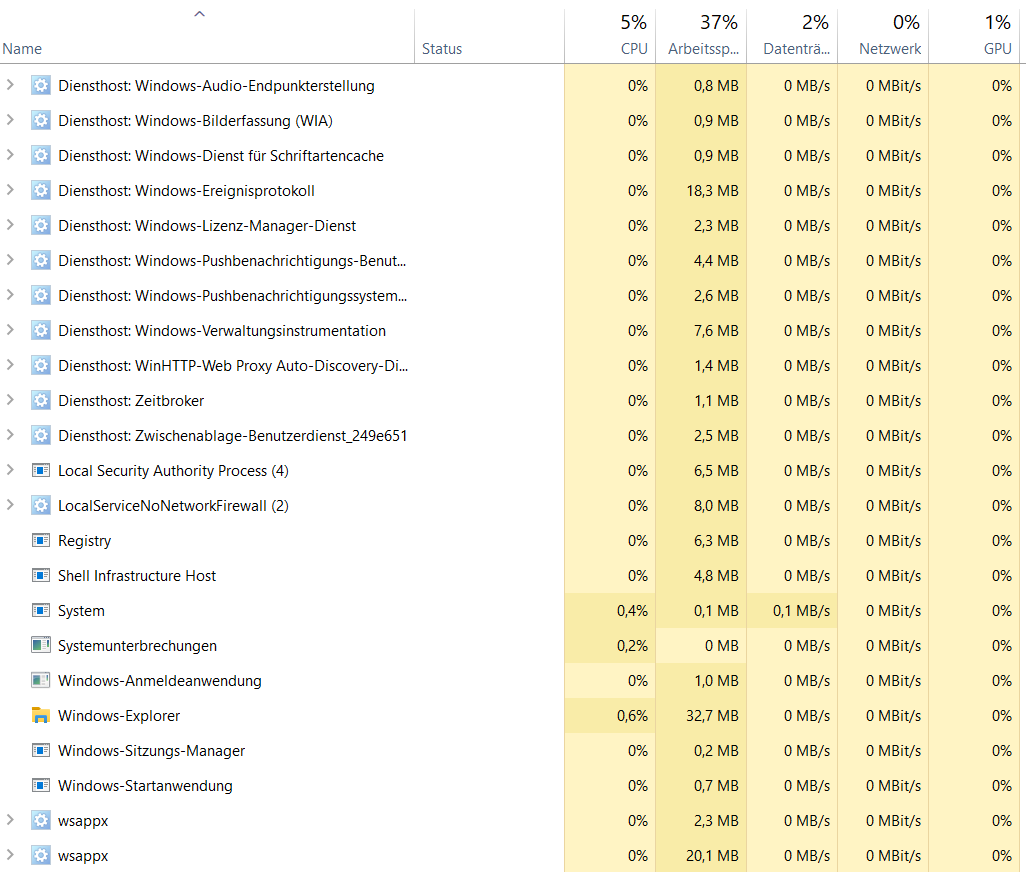Viewport: 1026px width, 872px height.
Task: Click the gear icon of wsappx using 20,1 MB
Action: tap(41, 856)
